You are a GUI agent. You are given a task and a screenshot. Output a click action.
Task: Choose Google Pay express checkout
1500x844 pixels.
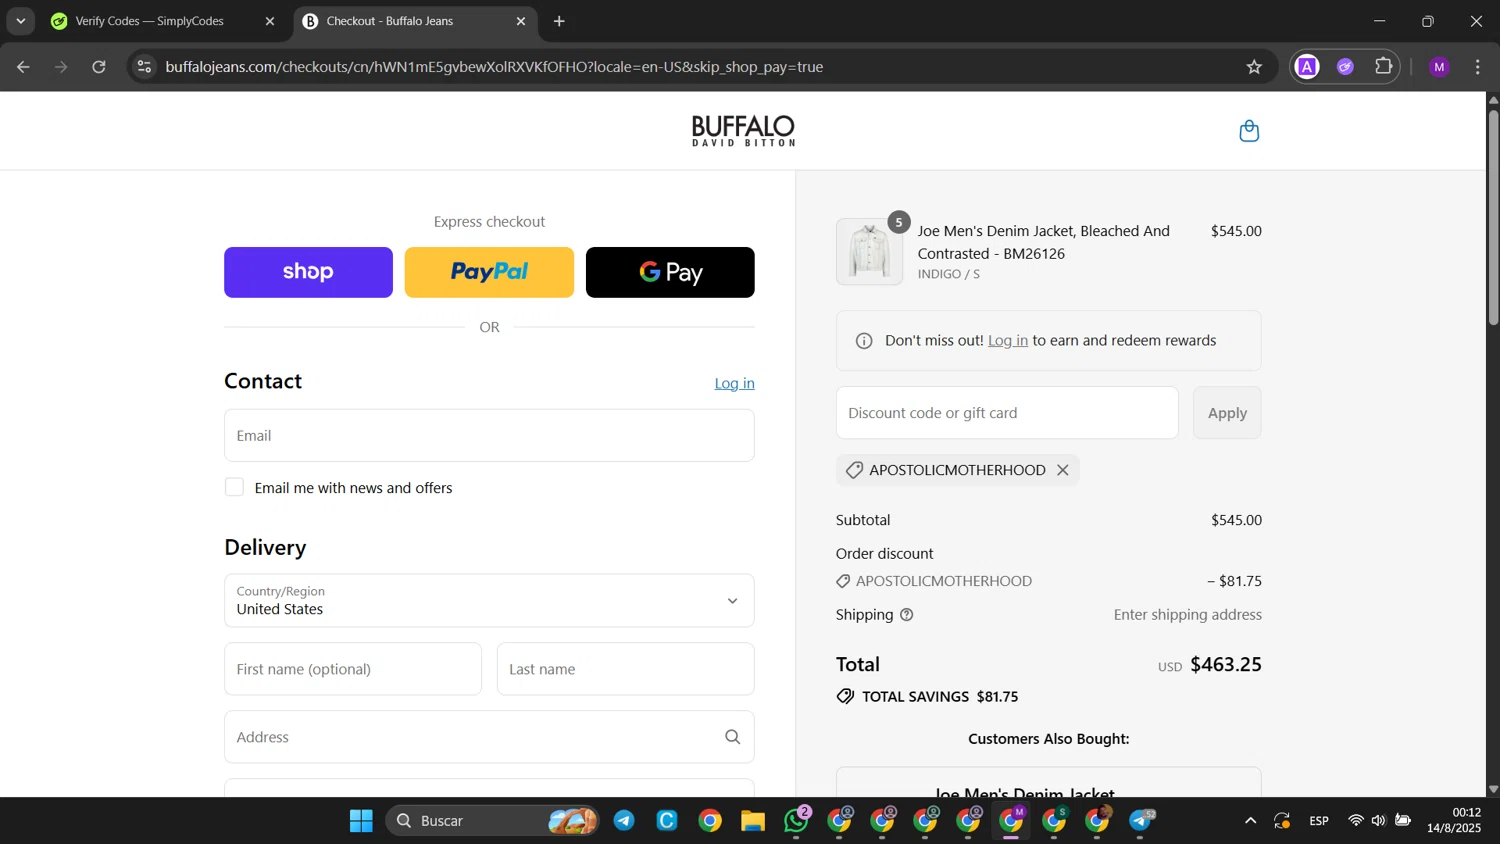[670, 272]
